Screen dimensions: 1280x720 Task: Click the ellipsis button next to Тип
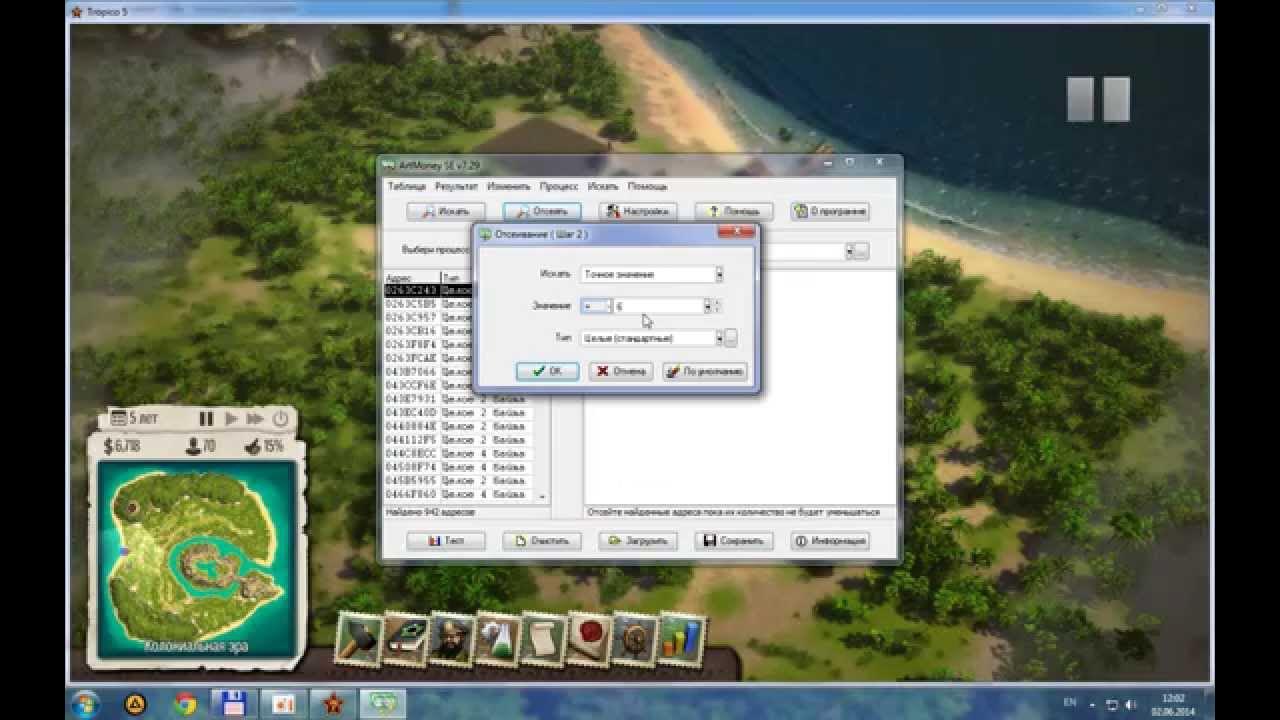731,338
